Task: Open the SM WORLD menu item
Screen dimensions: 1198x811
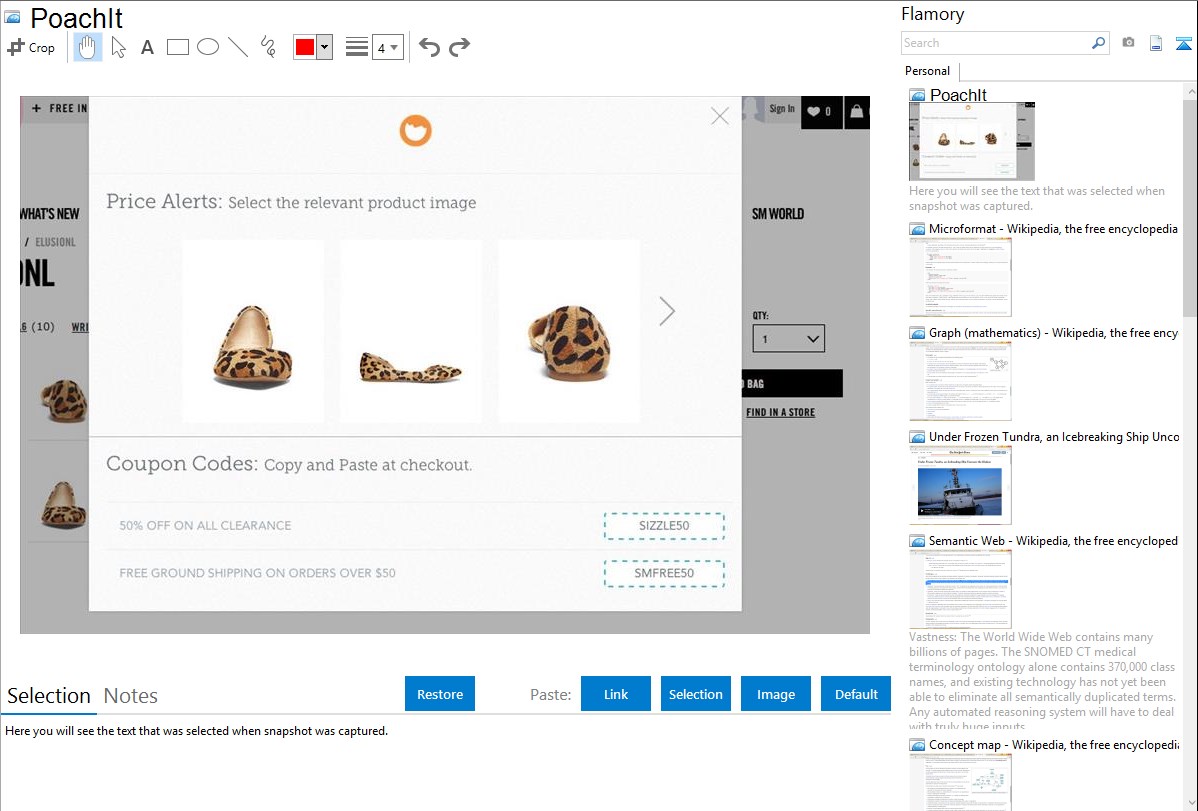Action: [778, 214]
